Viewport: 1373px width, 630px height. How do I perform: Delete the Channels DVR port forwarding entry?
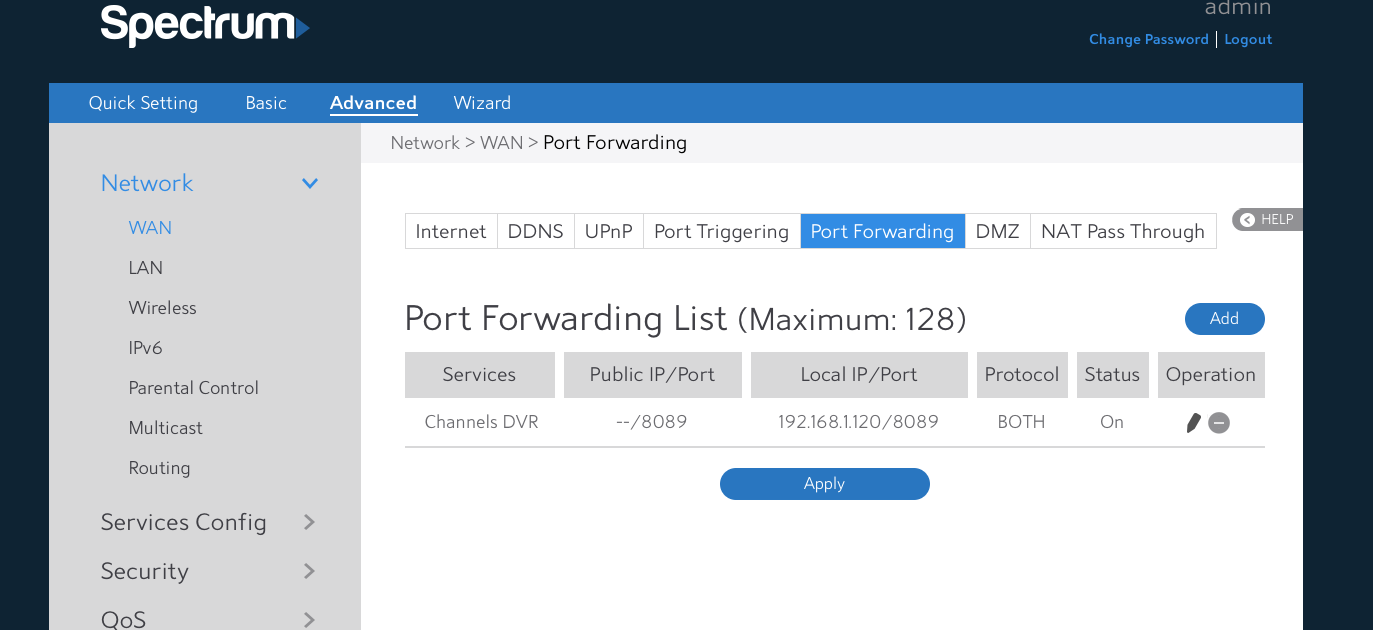(x=1219, y=423)
